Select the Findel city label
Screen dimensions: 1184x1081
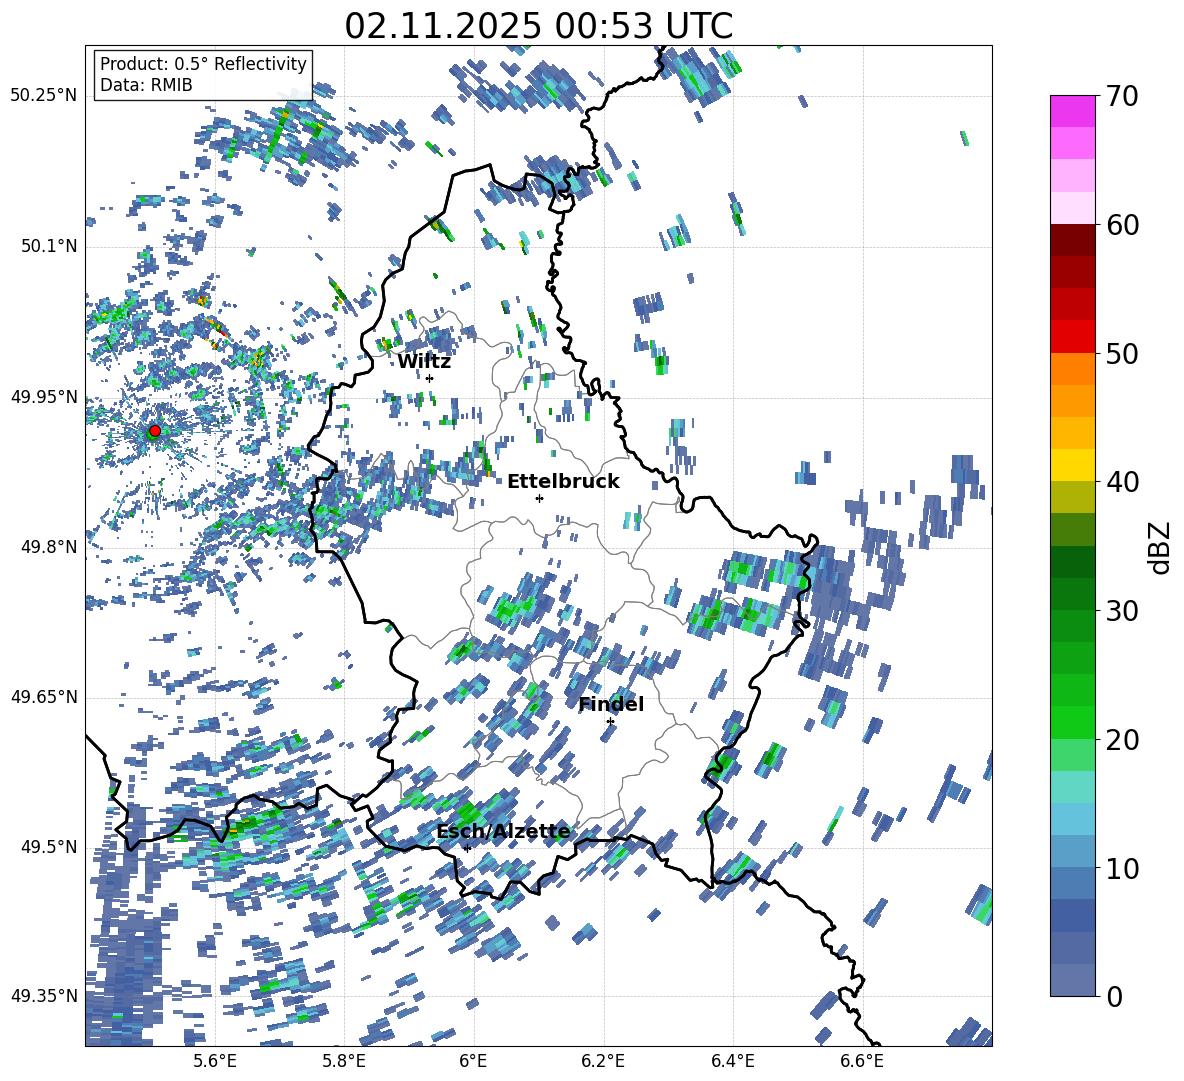pyautogui.click(x=611, y=705)
